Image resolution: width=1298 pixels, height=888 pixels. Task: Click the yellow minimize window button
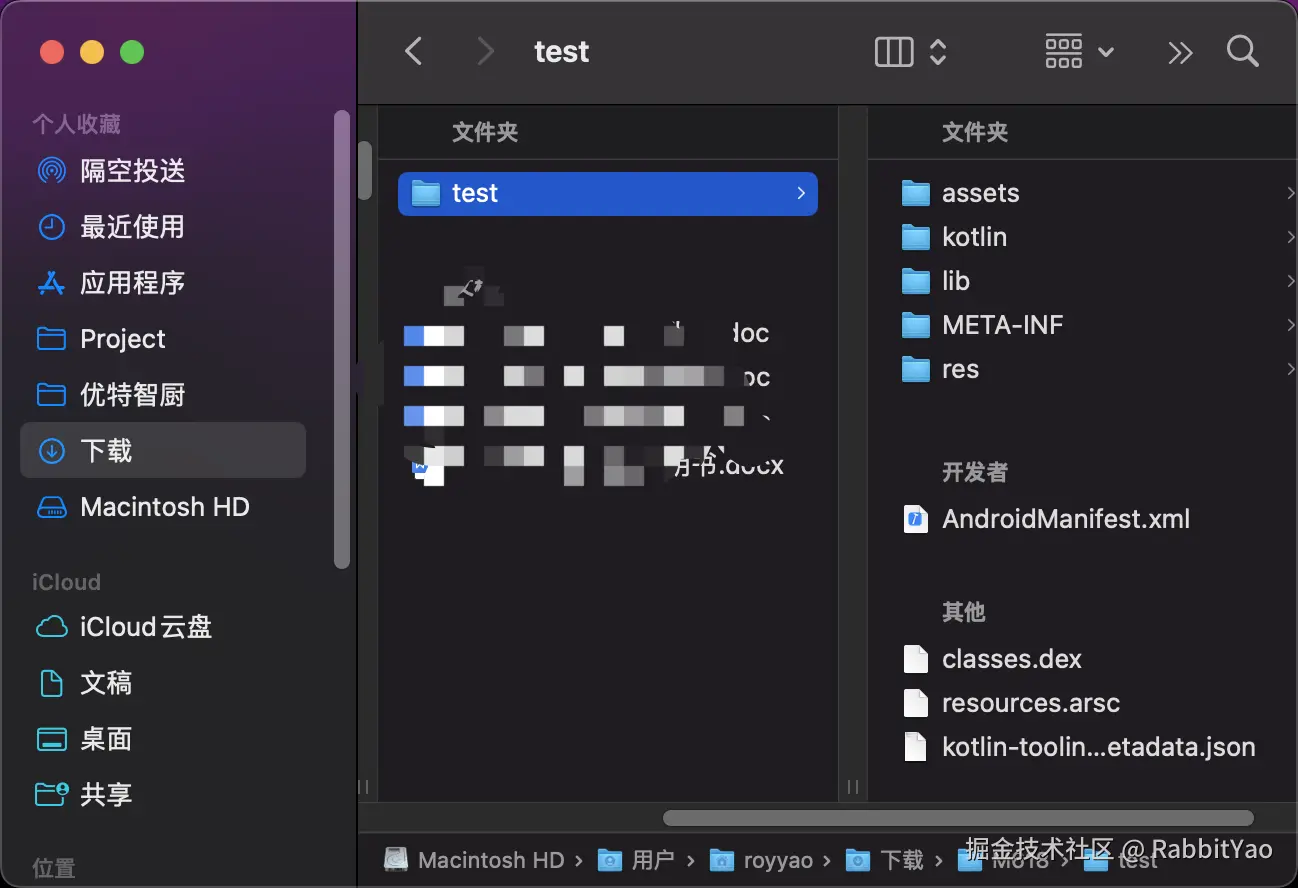pyautogui.click(x=92, y=52)
